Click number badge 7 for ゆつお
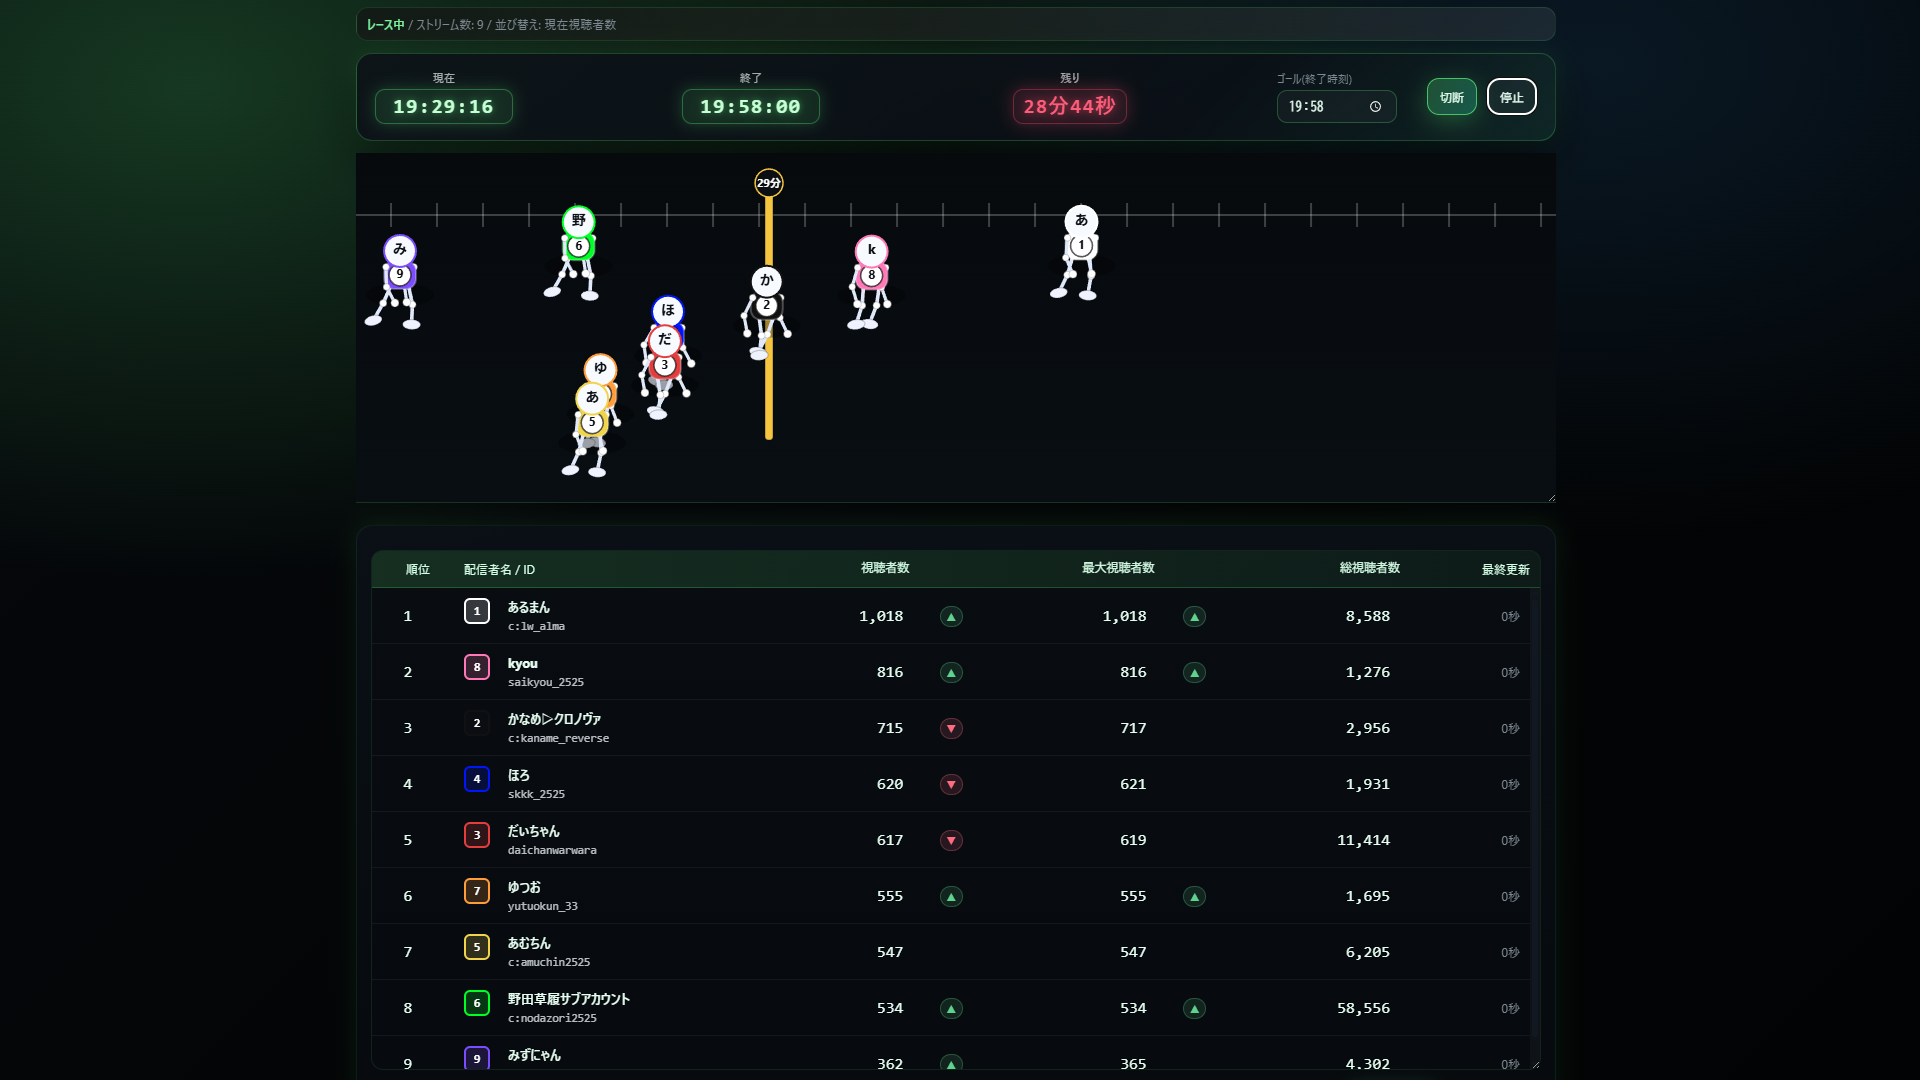This screenshot has height=1080, width=1920. coord(477,891)
